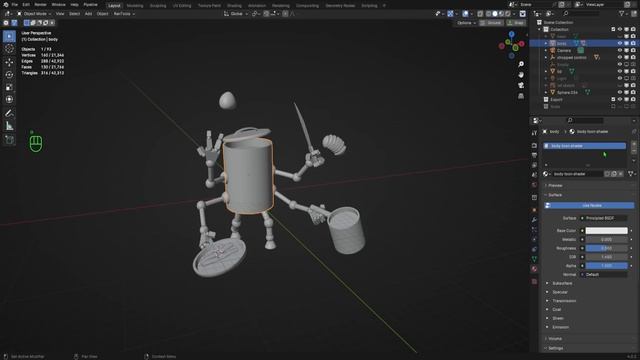640x360 pixels.
Task: Click the Blender logo icon
Action: pyautogui.click(x=6, y=5)
